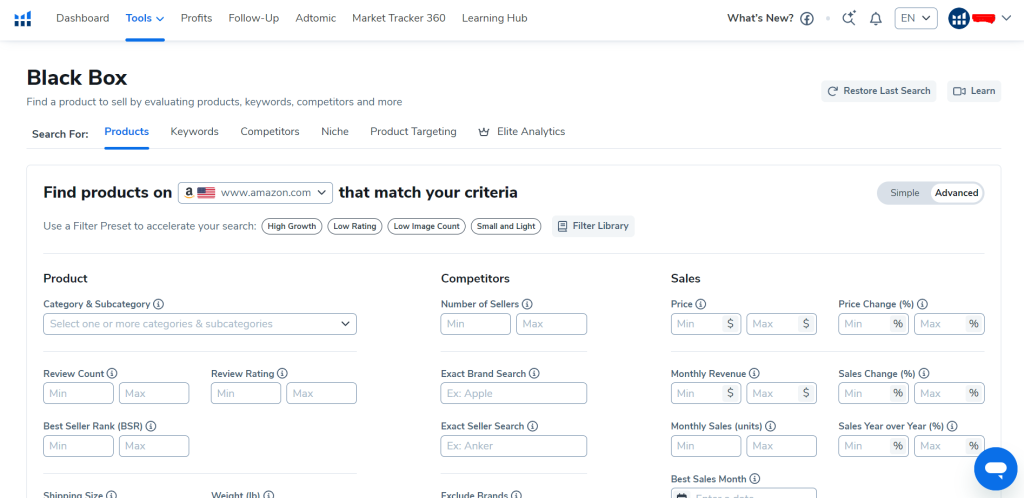The height and width of the screenshot is (498, 1024).
Task: Select the Products search tab
Action: tap(127, 132)
